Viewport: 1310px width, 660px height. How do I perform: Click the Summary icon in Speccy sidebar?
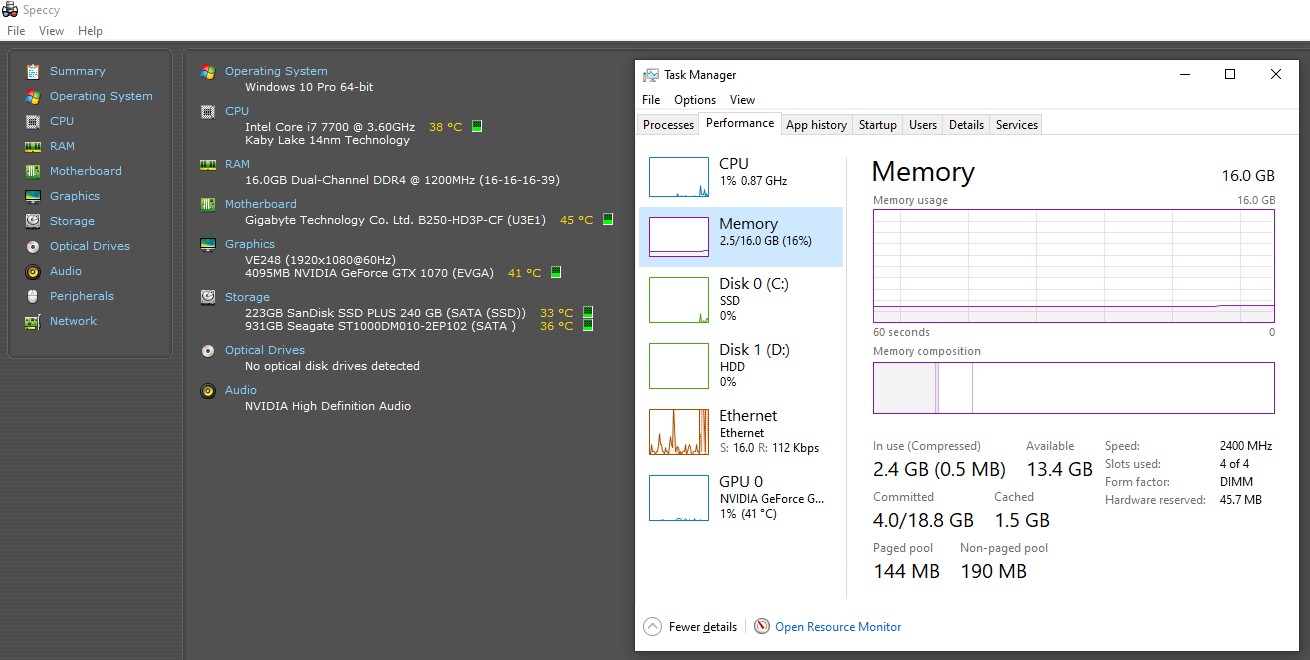click(33, 71)
